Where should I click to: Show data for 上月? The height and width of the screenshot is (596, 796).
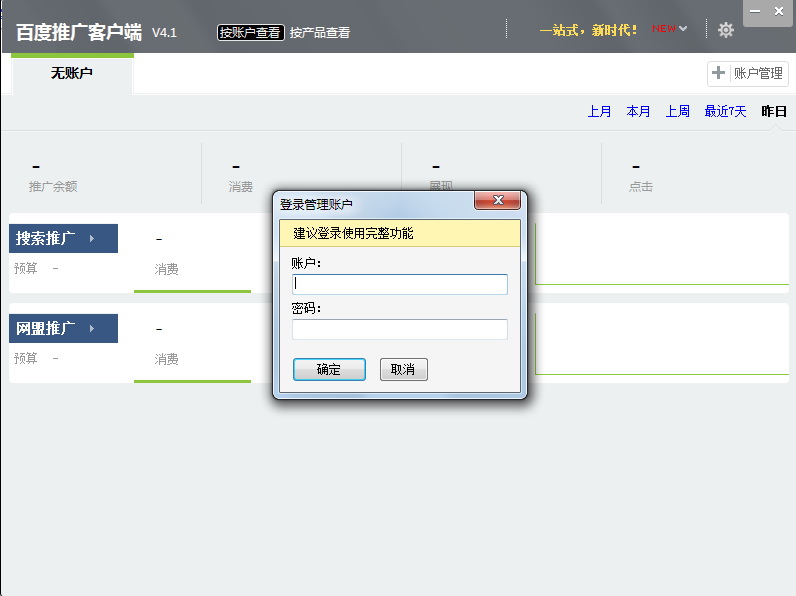coord(599,111)
